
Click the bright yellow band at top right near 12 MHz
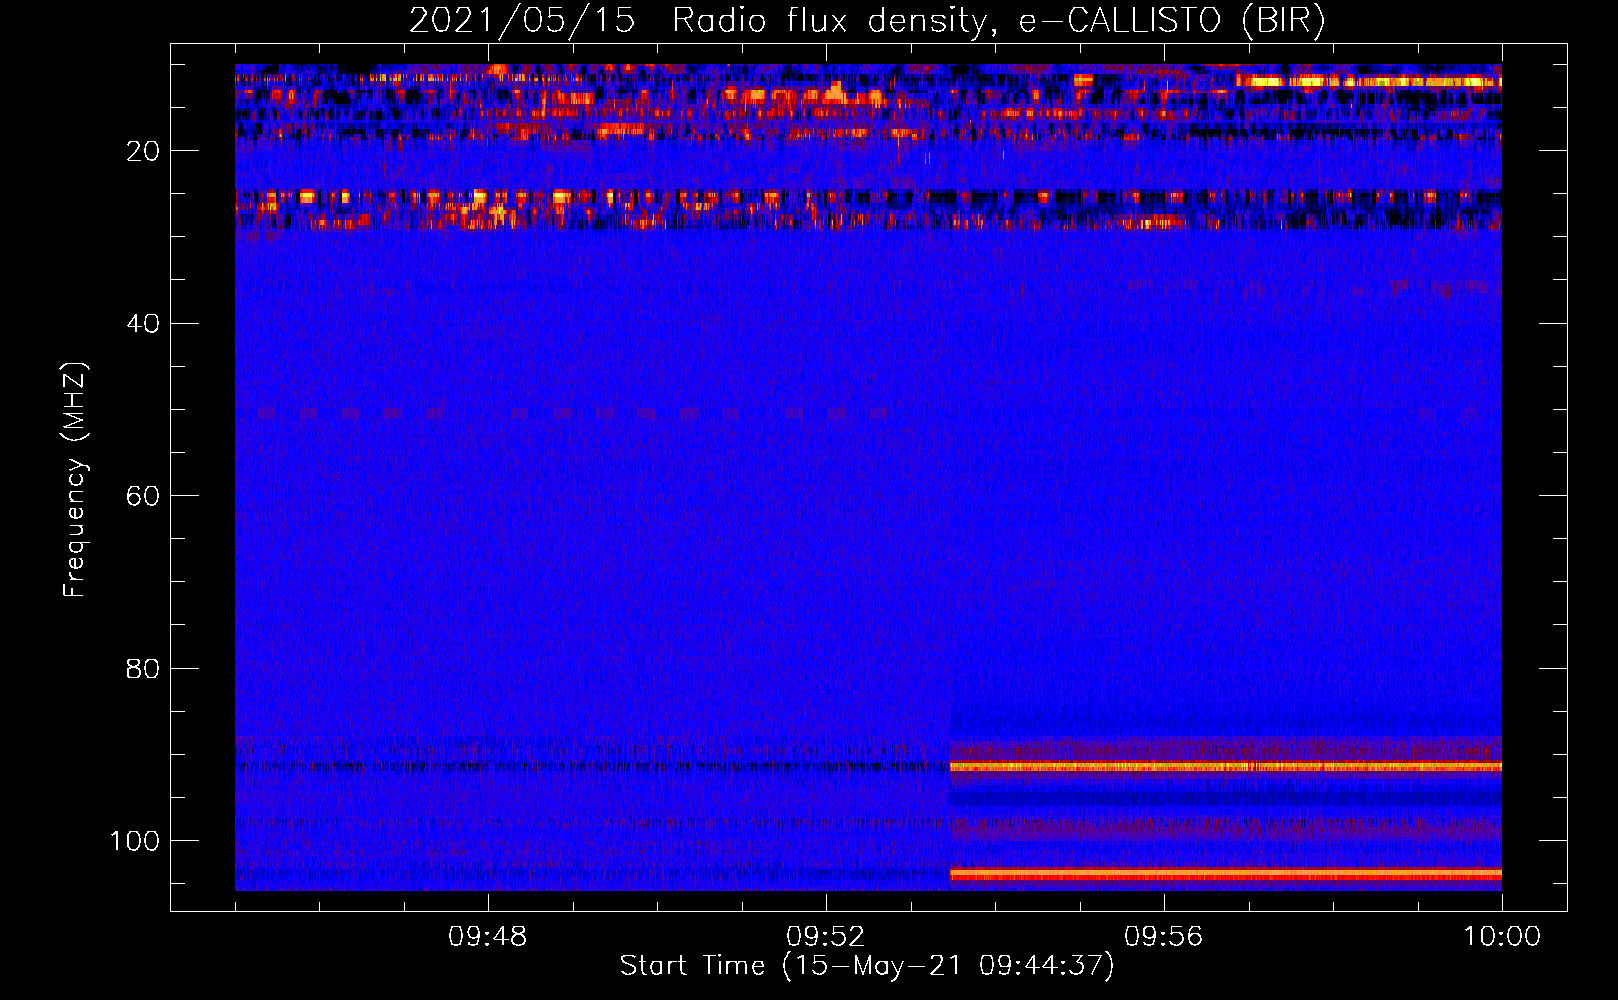(x=1369, y=81)
